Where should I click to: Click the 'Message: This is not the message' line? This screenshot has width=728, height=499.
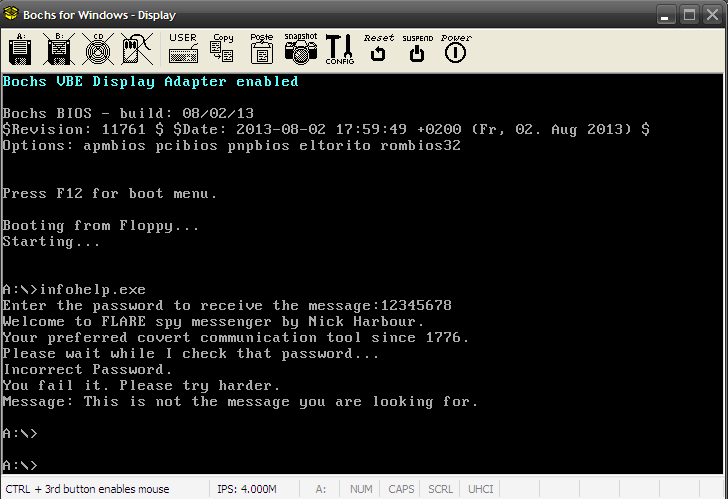tap(240, 402)
